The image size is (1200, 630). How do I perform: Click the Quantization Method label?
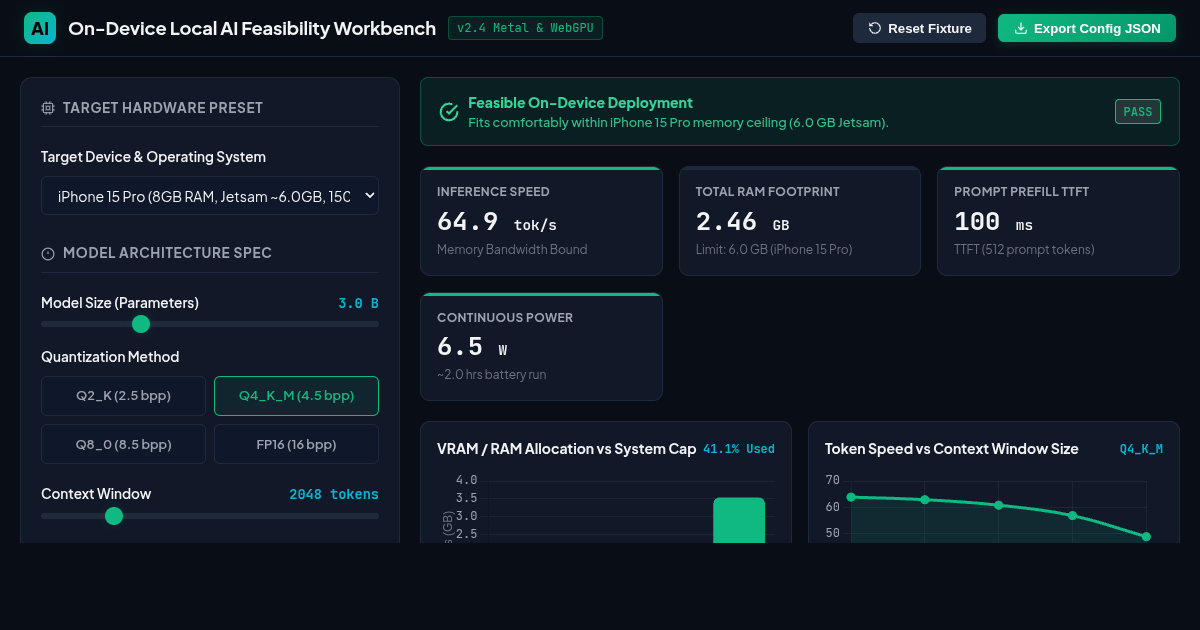(110, 357)
